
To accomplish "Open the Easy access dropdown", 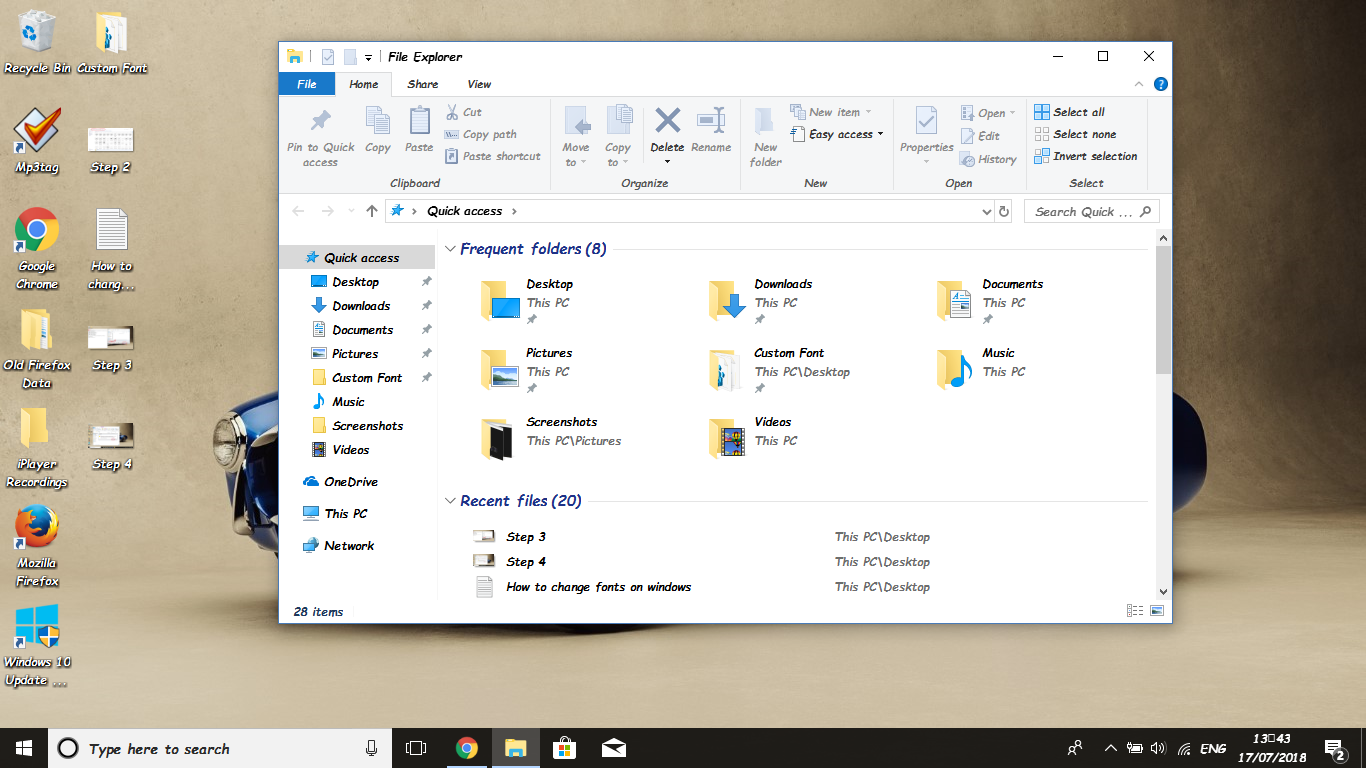I will (x=838, y=133).
